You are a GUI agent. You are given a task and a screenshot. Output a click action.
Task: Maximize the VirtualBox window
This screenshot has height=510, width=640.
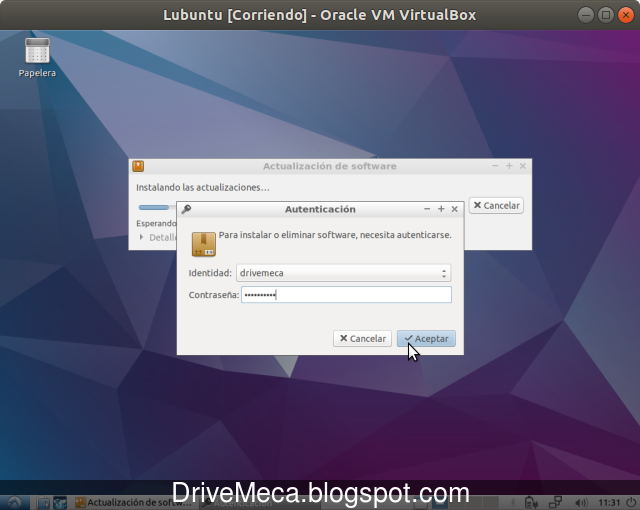coord(606,15)
